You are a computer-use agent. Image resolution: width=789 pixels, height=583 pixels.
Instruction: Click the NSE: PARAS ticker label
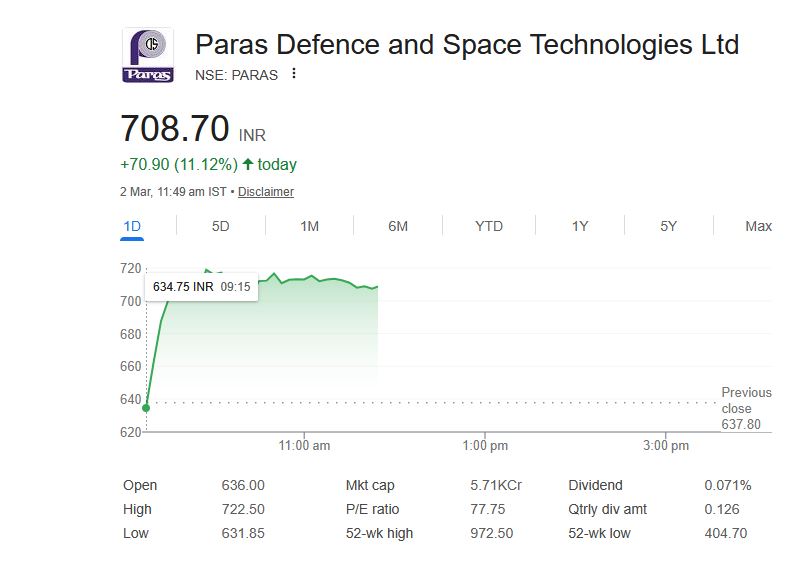click(236, 75)
